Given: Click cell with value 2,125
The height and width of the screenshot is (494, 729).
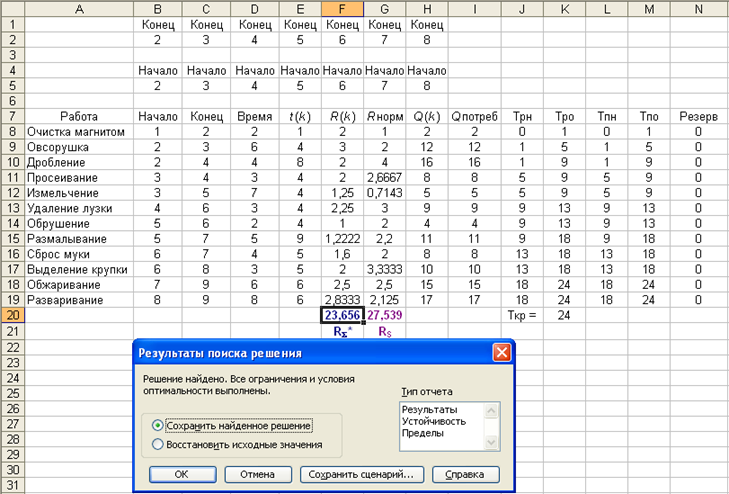Looking at the screenshot, I should tap(384, 300).
